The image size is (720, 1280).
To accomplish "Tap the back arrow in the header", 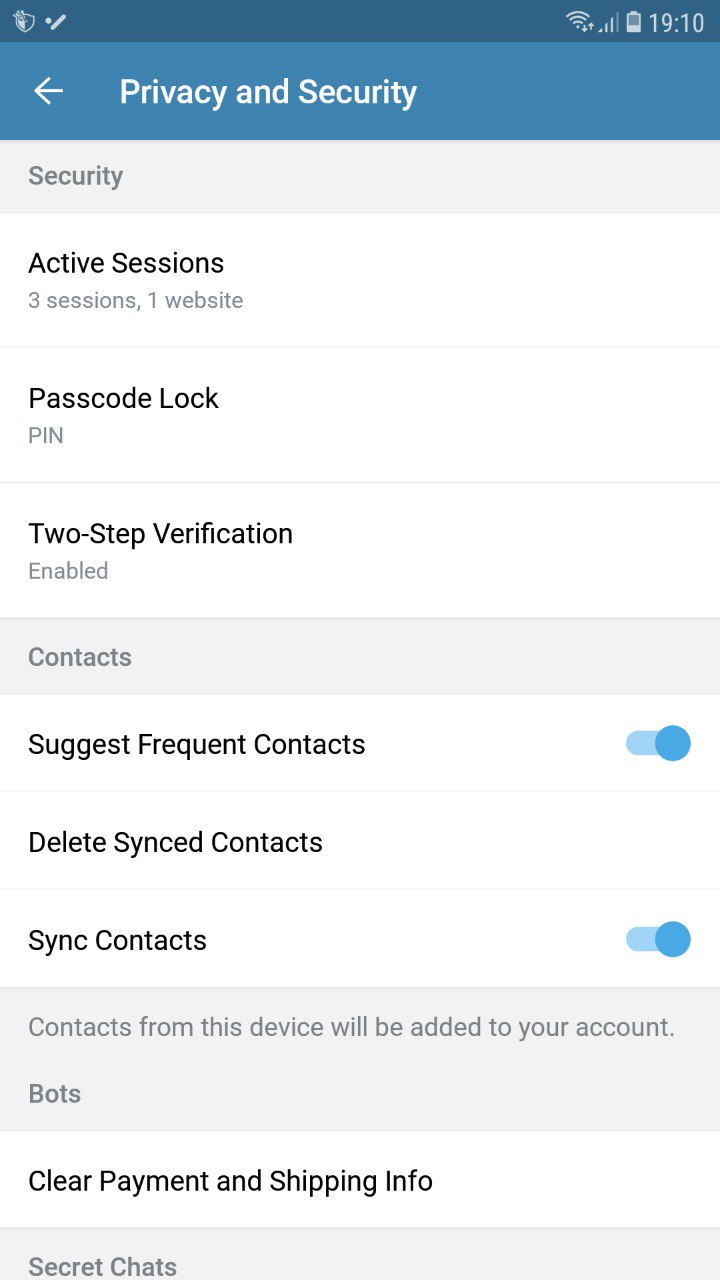I will tap(48, 91).
